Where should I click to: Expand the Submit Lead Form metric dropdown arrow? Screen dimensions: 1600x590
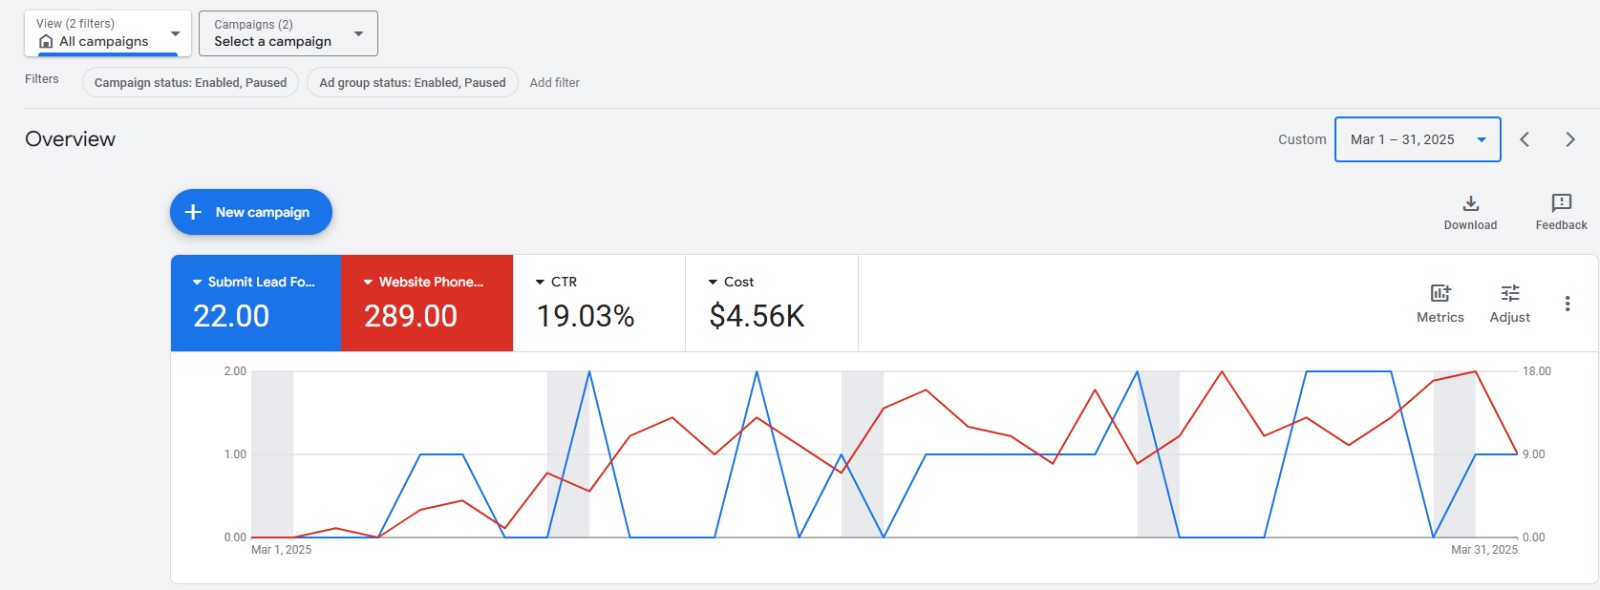(x=197, y=282)
